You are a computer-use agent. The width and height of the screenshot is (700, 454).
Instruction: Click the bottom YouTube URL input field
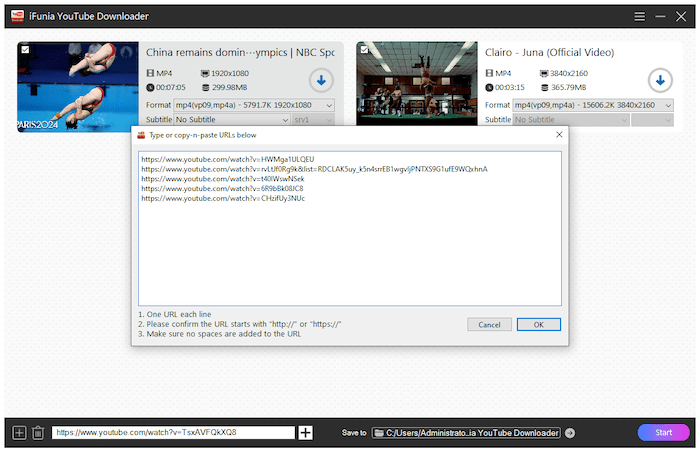pos(173,432)
